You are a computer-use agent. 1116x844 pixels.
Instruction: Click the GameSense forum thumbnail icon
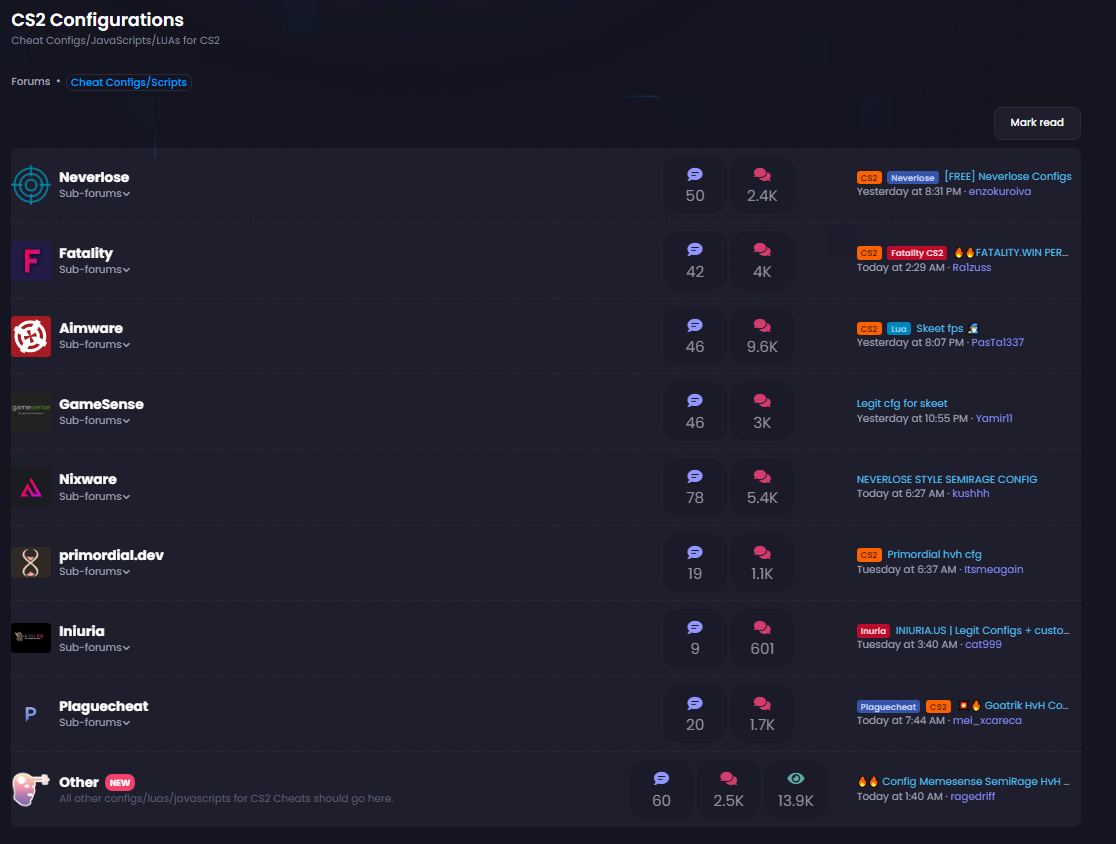coord(31,412)
